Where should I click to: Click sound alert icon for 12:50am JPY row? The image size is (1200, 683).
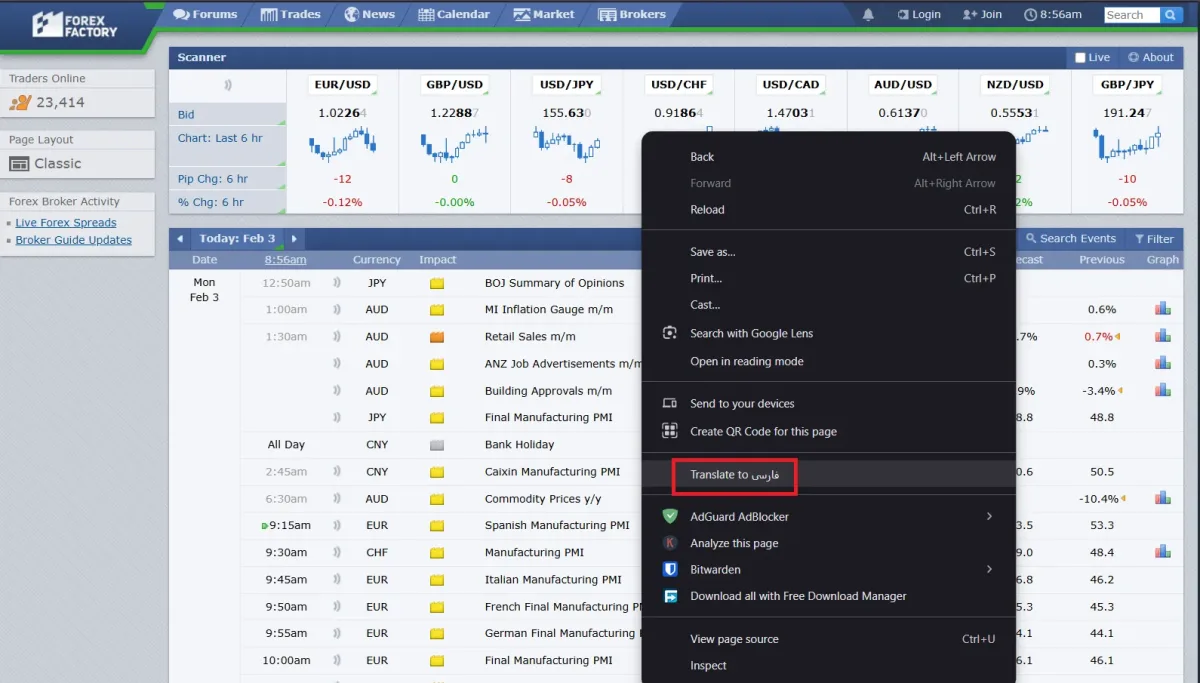[x=337, y=283]
